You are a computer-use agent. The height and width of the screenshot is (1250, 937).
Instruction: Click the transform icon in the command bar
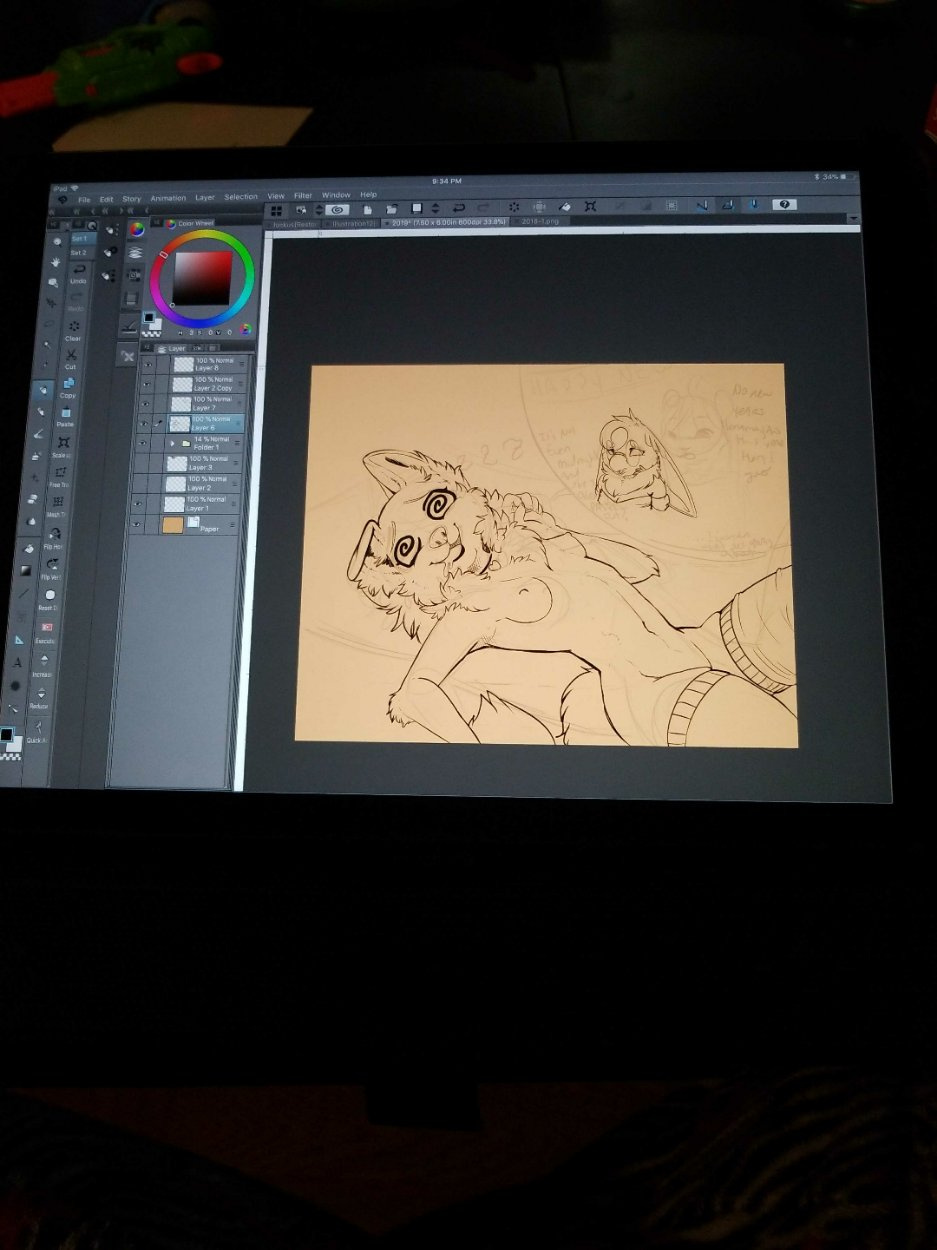coord(590,206)
